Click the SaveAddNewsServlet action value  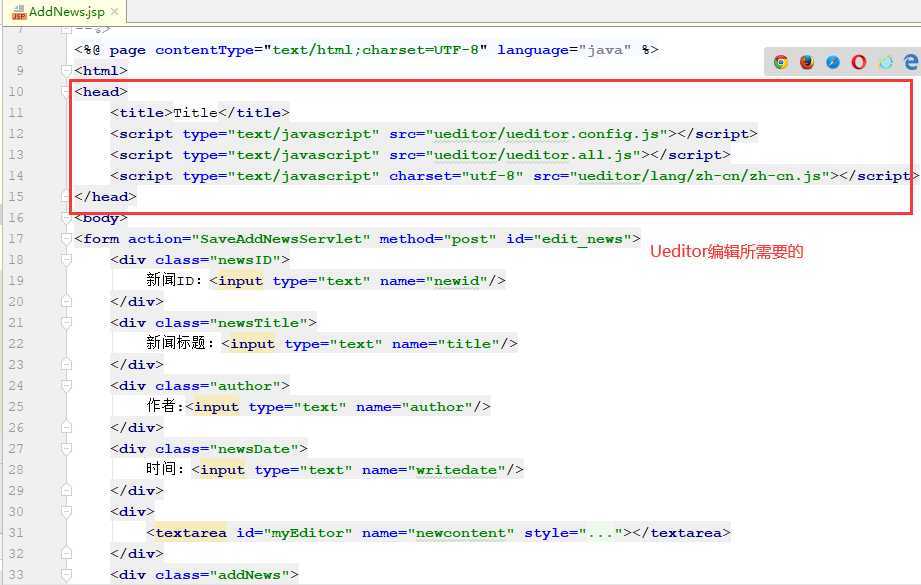(x=281, y=239)
